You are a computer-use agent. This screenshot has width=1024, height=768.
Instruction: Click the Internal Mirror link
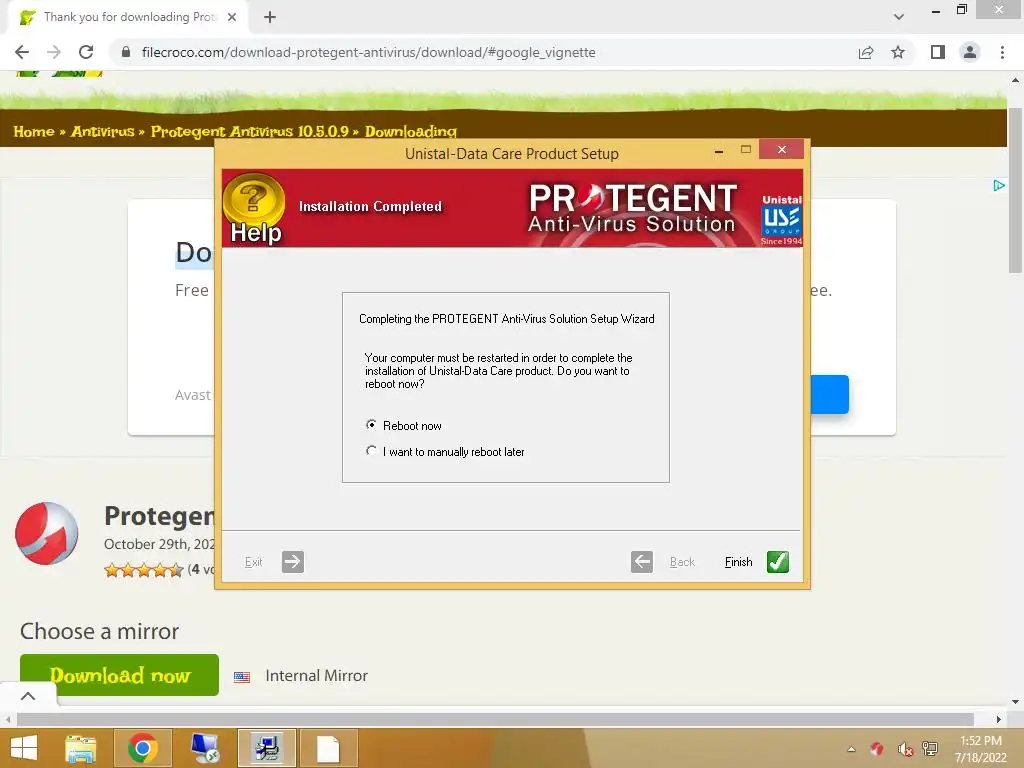click(x=317, y=675)
